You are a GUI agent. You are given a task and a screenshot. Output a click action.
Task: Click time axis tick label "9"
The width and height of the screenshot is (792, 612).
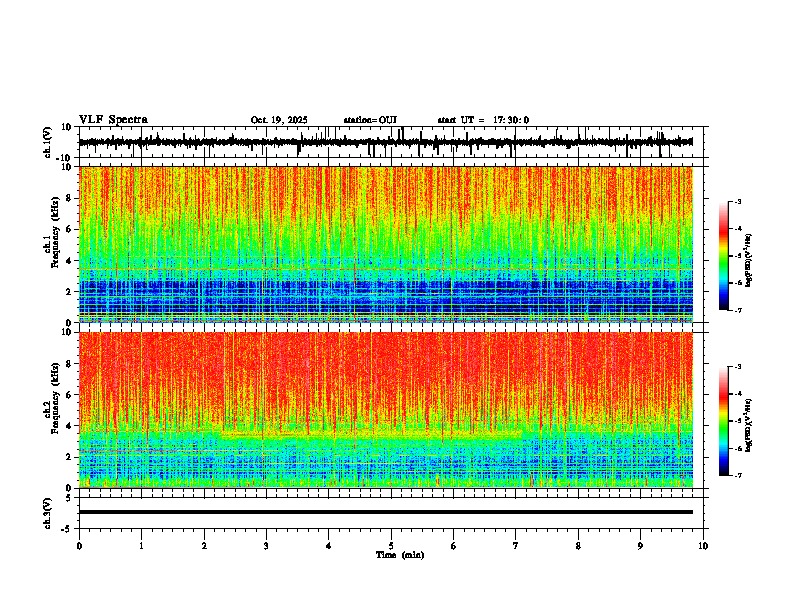tap(640, 546)
